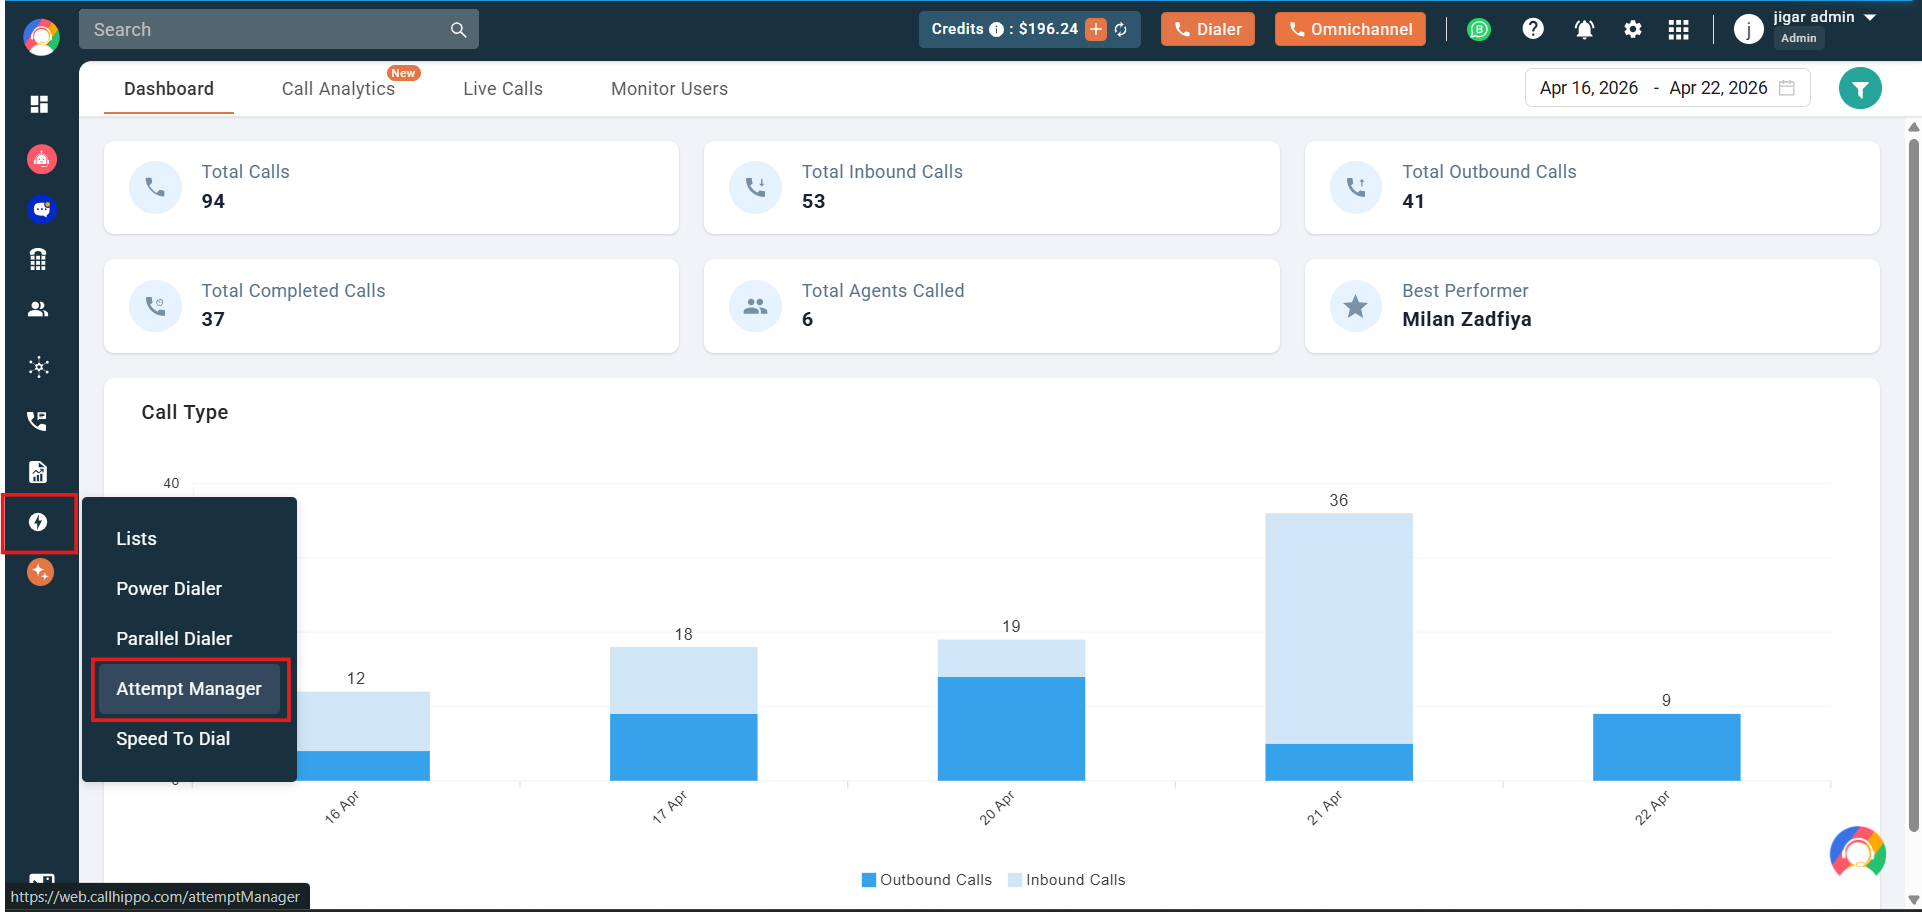This screenshot has width=1922, height=912.
Task: Open the numbers keypad sidebar icon
Action: 38,259
